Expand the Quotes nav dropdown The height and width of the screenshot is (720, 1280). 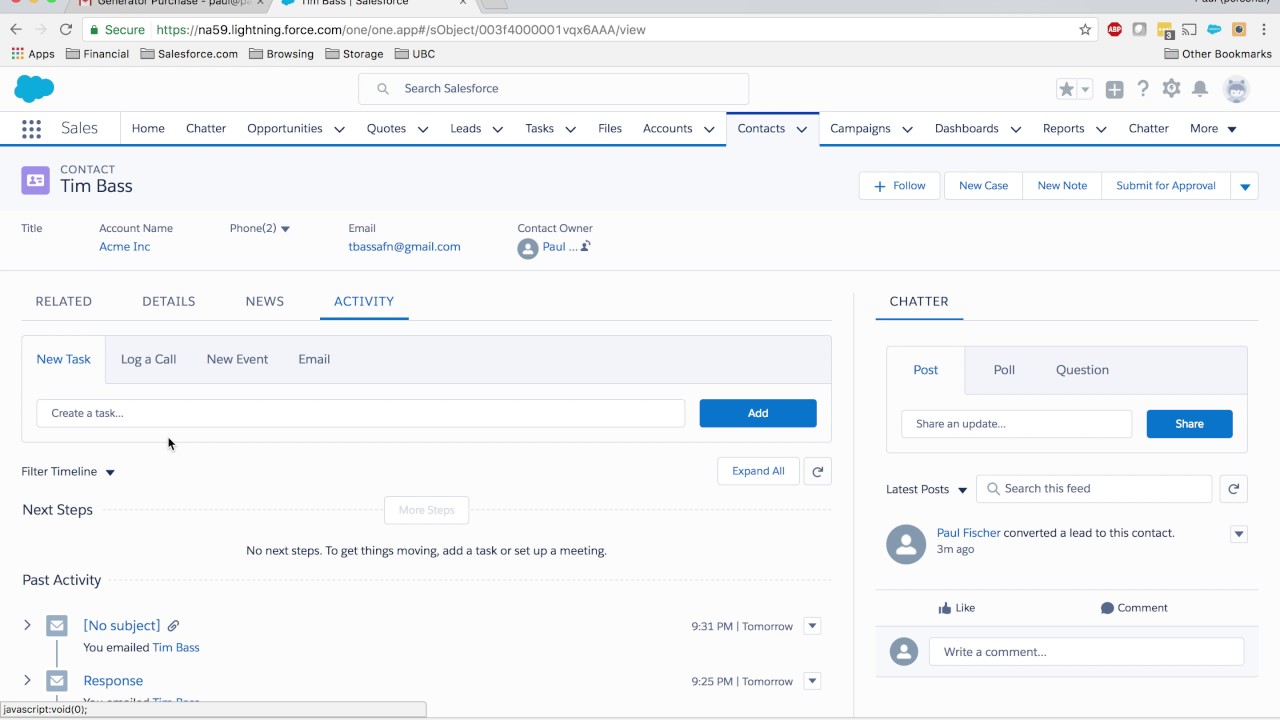pyautogui.click(x=423, y=129)
